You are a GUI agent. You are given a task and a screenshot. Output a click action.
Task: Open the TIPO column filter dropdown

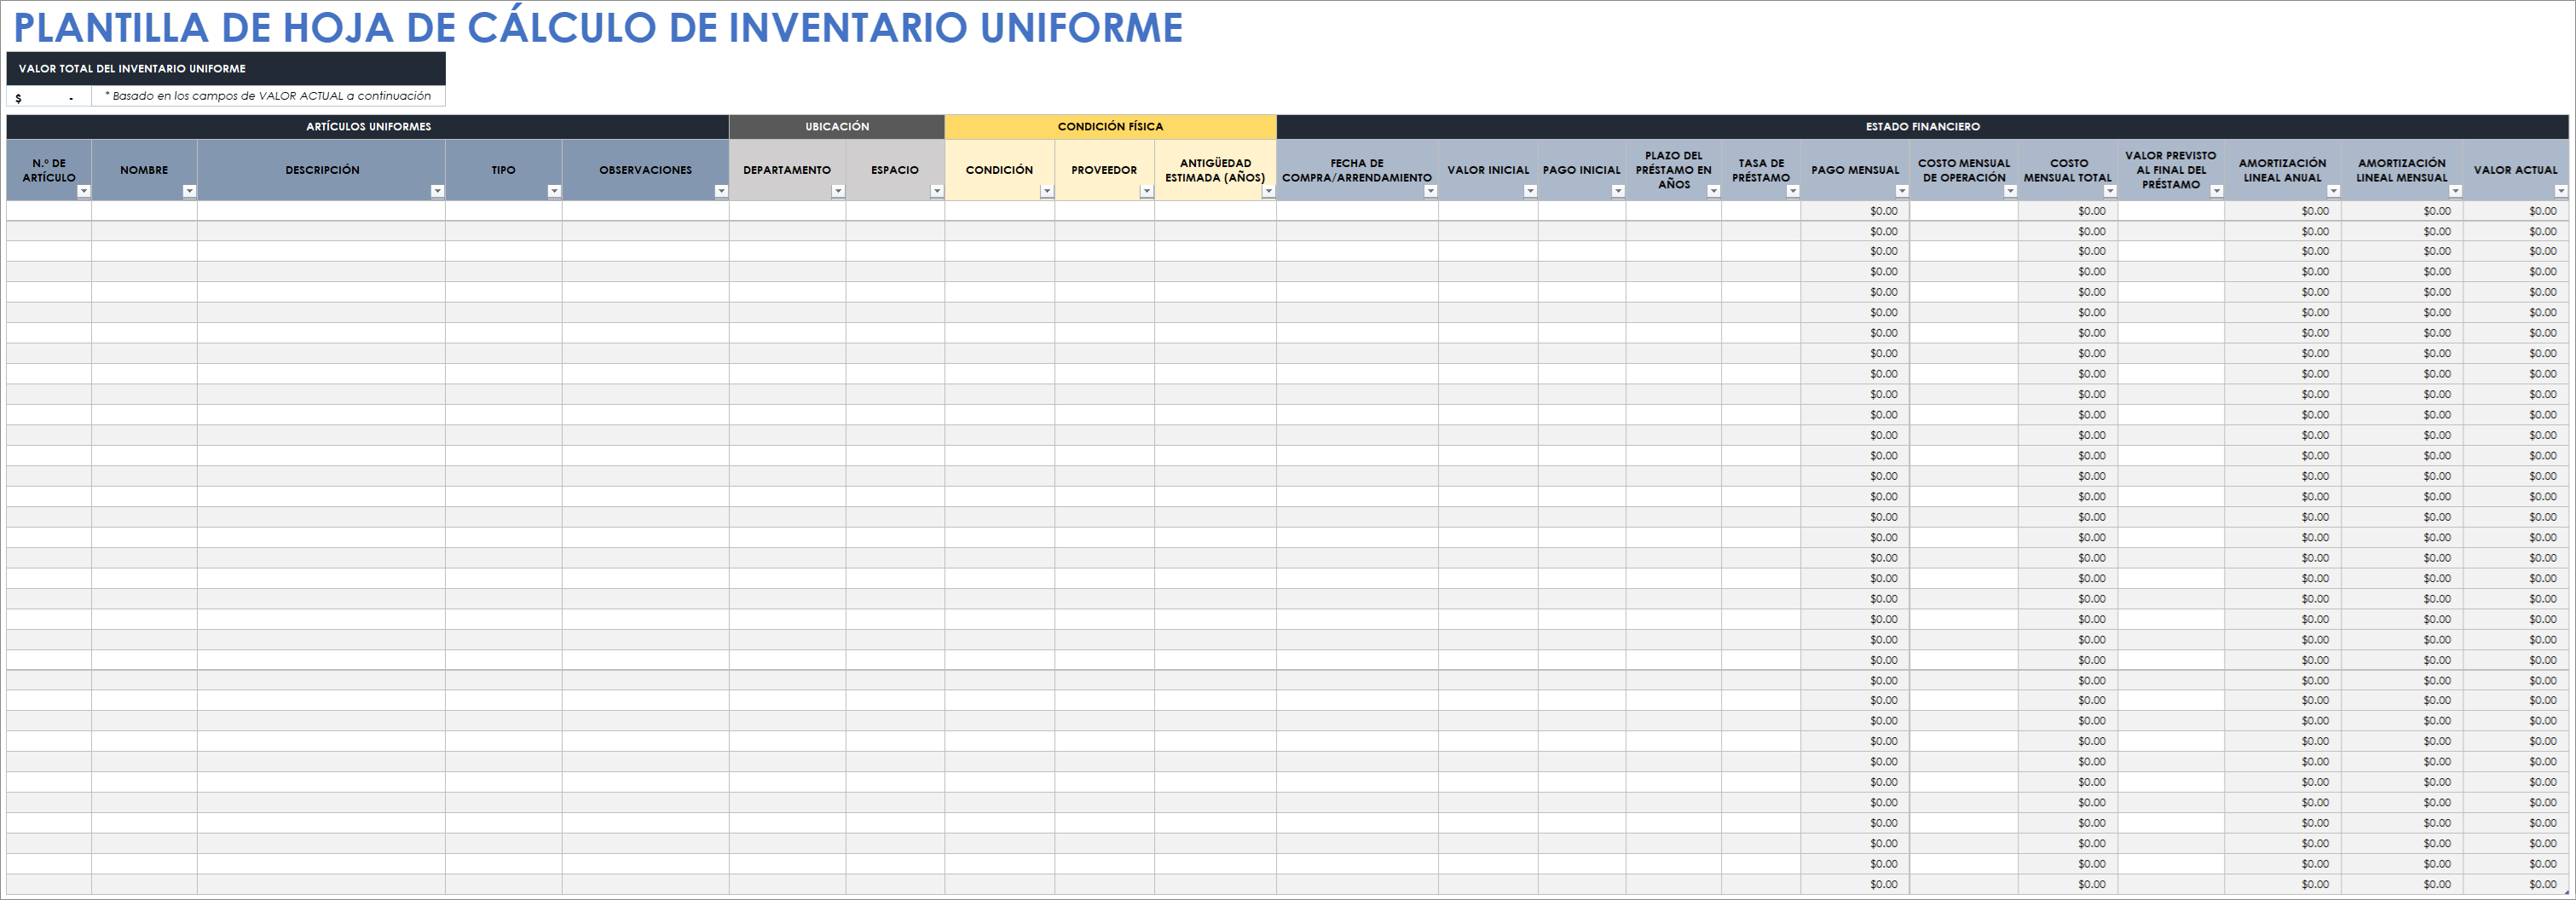pyautogui.click(x=554, y=191)
